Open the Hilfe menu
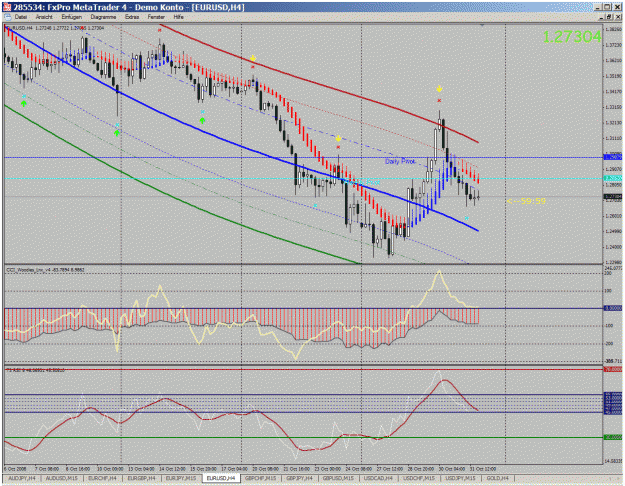Image resolution: width=625 pixels, height=486 pixels. click(178, 17)
